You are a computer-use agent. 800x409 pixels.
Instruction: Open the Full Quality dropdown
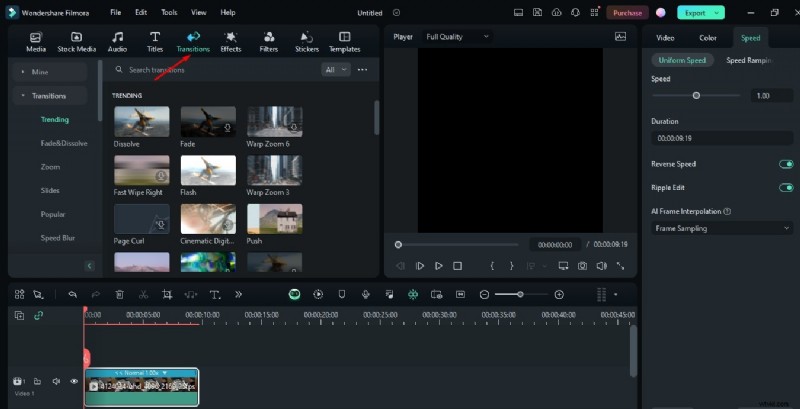[x=458, y=37]
